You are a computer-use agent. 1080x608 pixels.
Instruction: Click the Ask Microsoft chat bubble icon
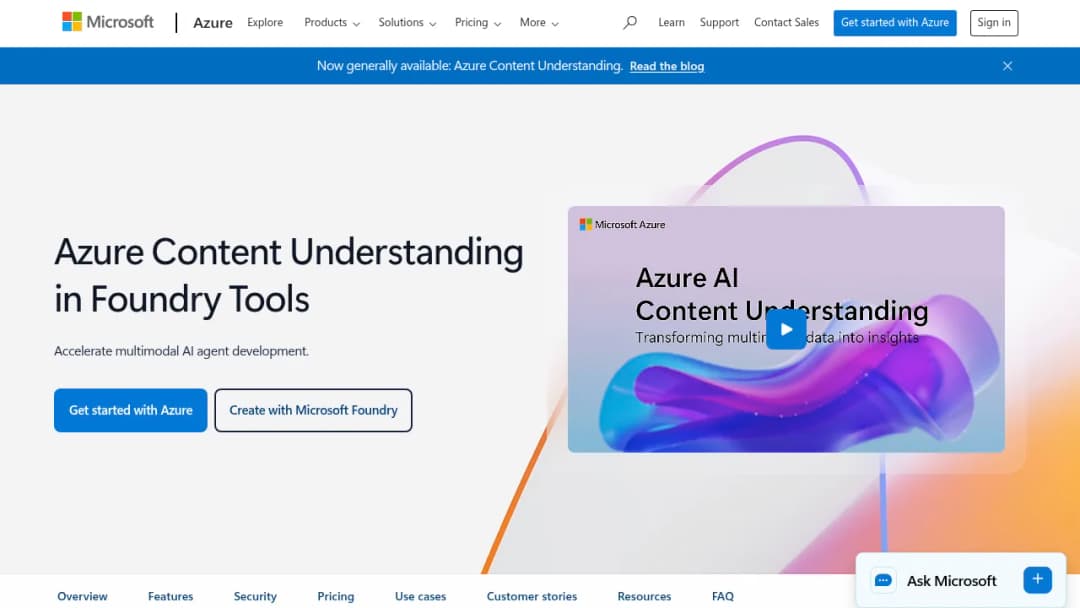883,580
